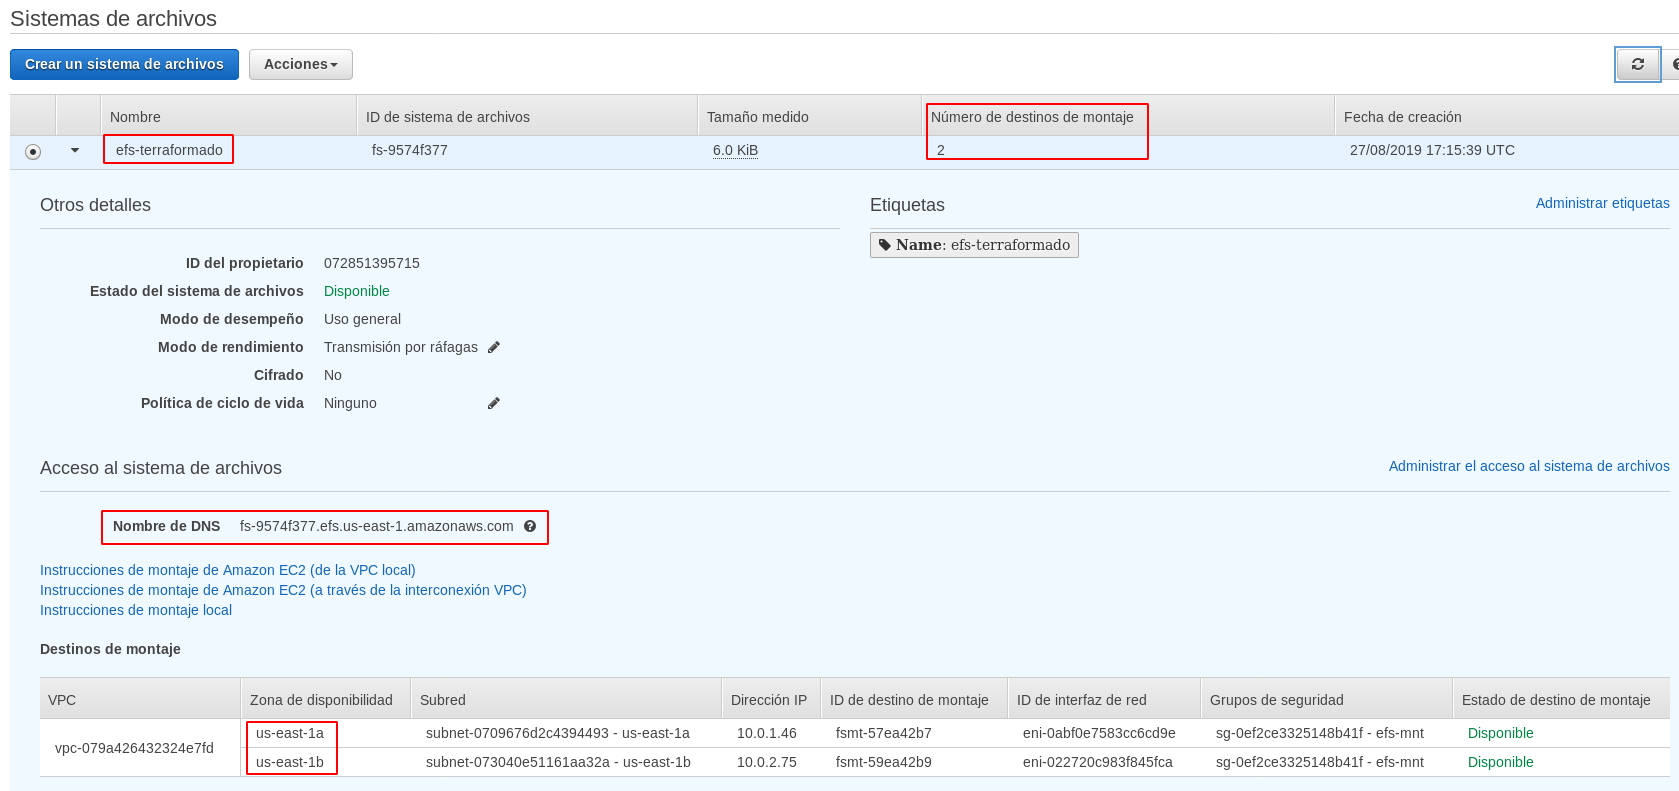Edit the lifecycle policy pencil icon

[493, 403]
